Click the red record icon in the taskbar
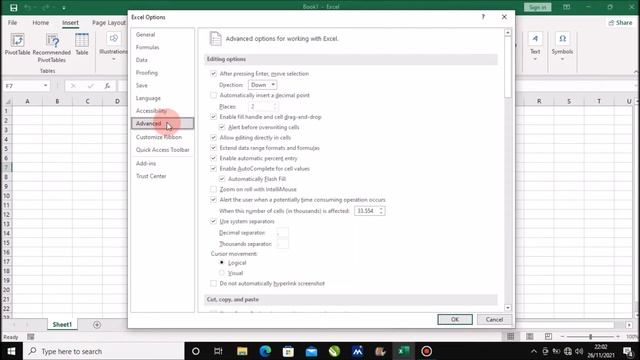 coord(427,351)
